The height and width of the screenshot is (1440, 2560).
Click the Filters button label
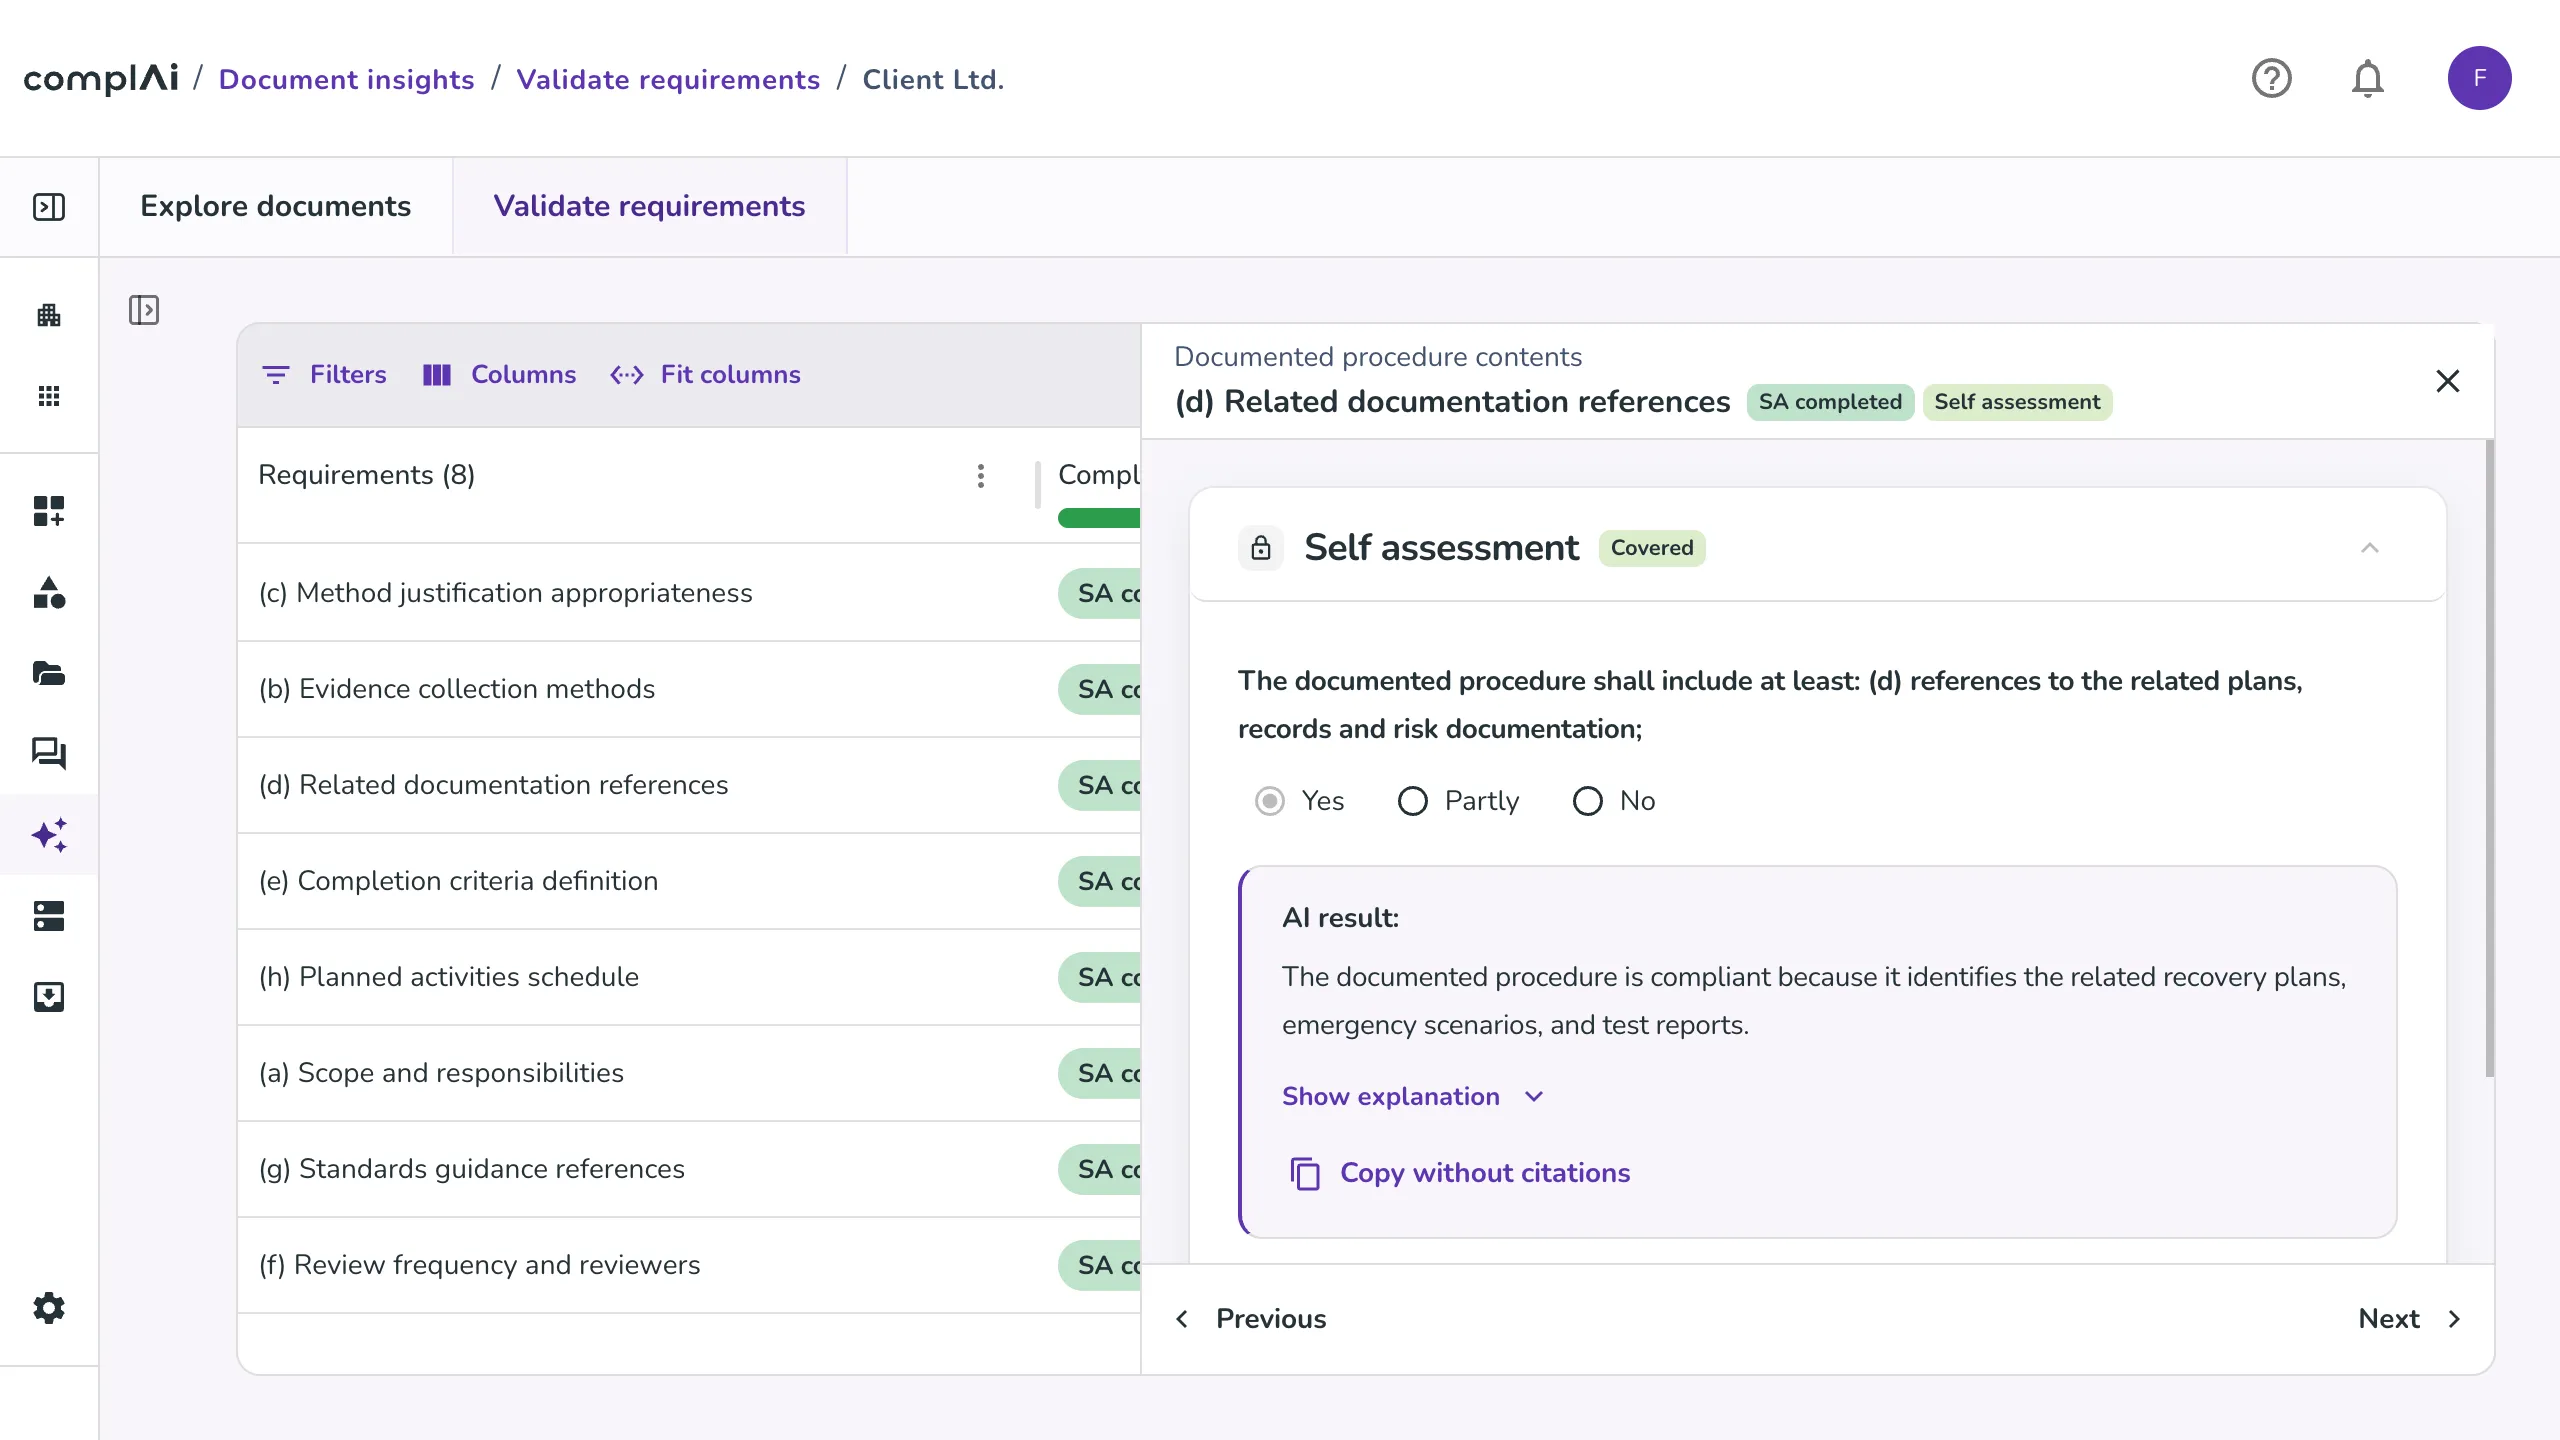click(348, 375)
